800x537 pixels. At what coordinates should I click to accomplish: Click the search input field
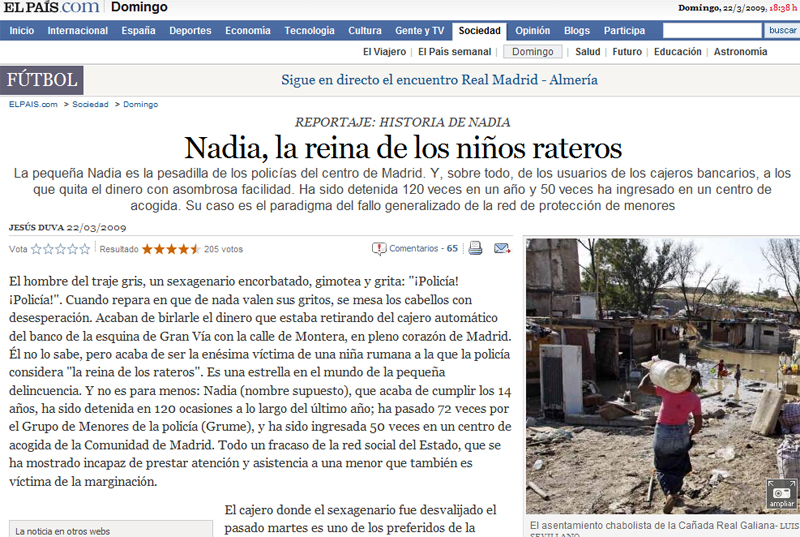(x=712, y=31)
